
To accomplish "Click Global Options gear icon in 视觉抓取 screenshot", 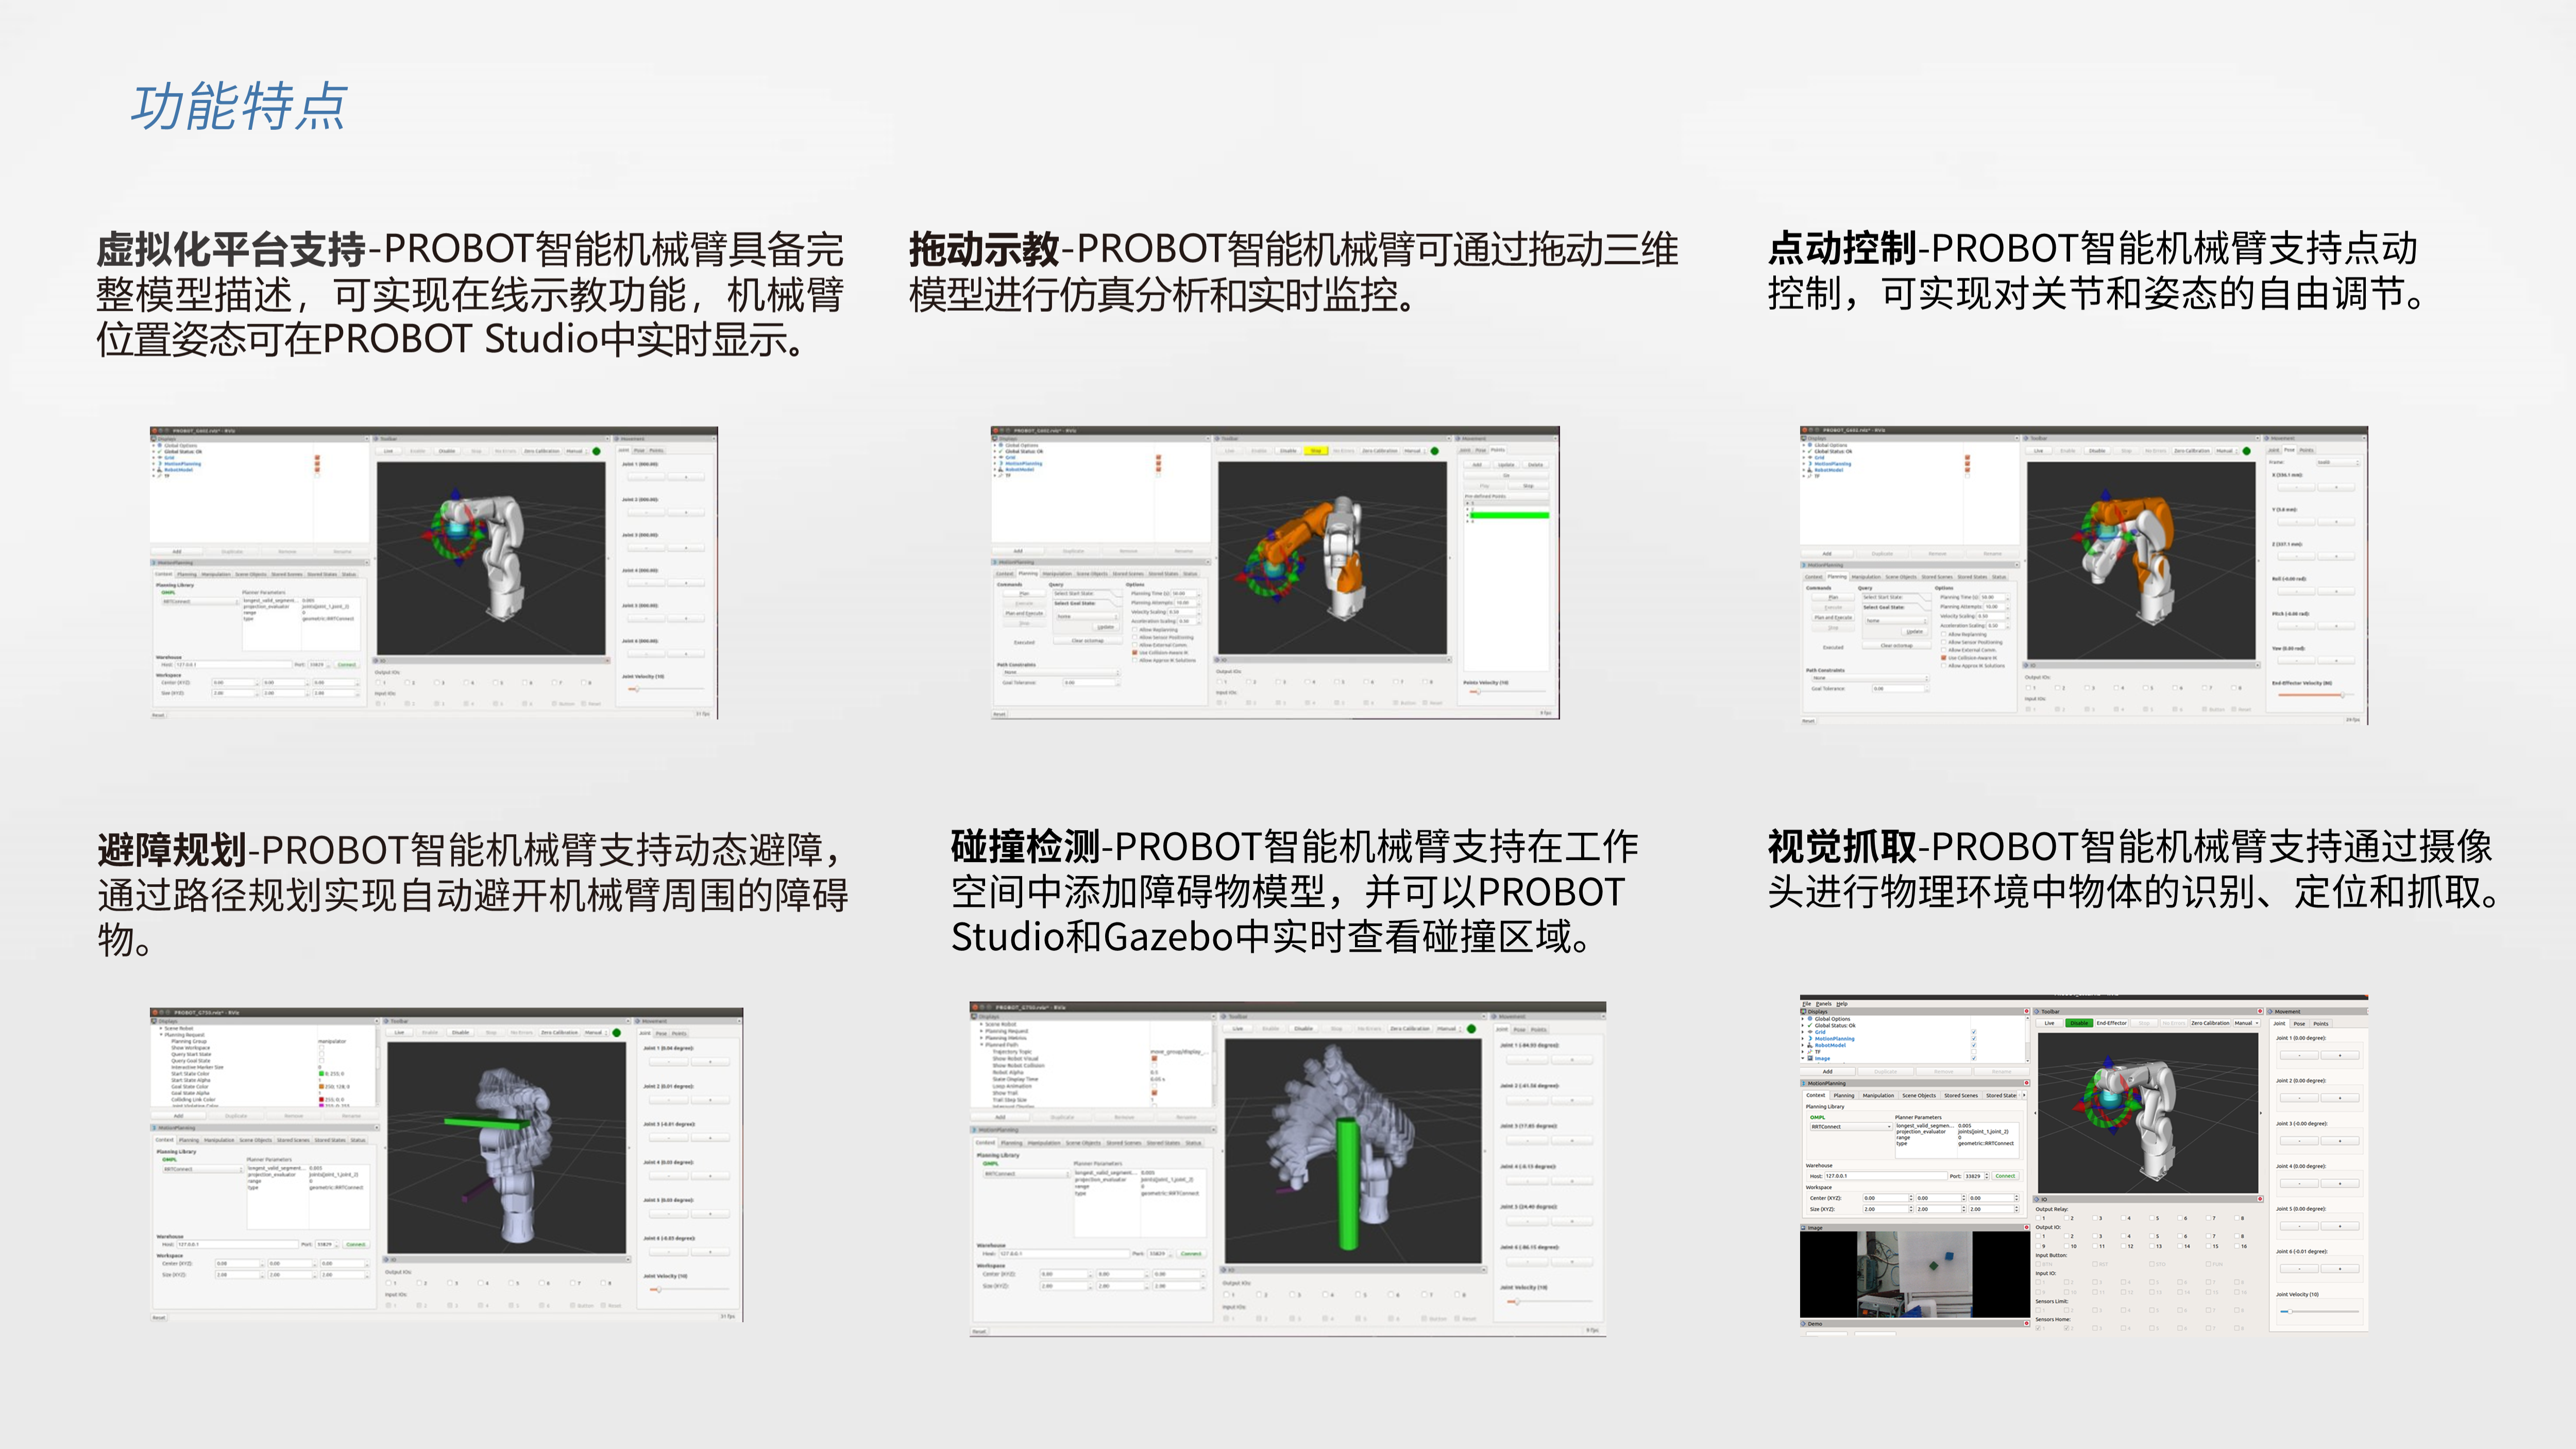I will (1810, 1019).
